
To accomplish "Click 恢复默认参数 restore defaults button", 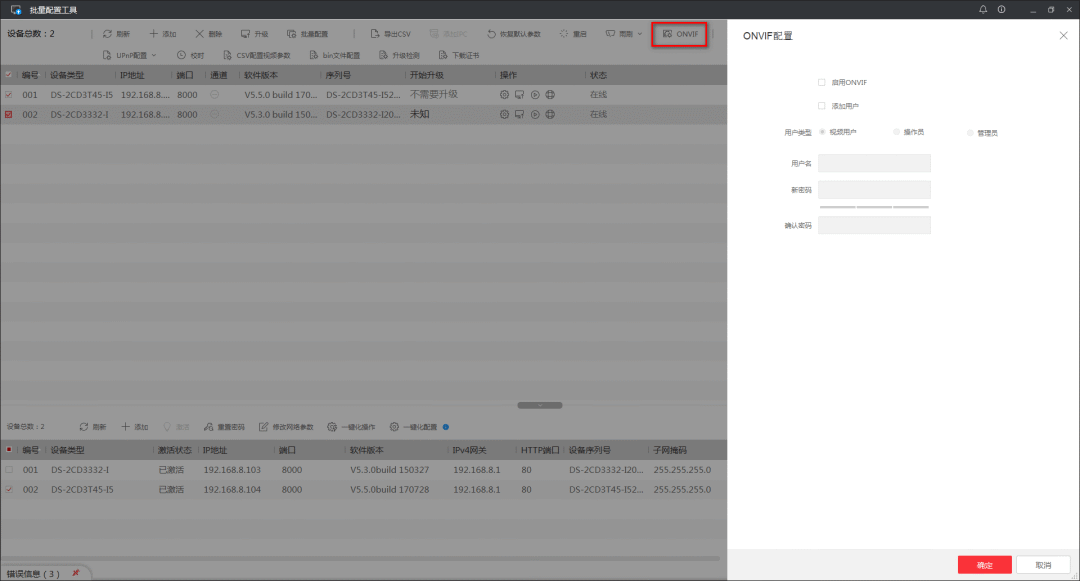I will click(x=513, y=34).
